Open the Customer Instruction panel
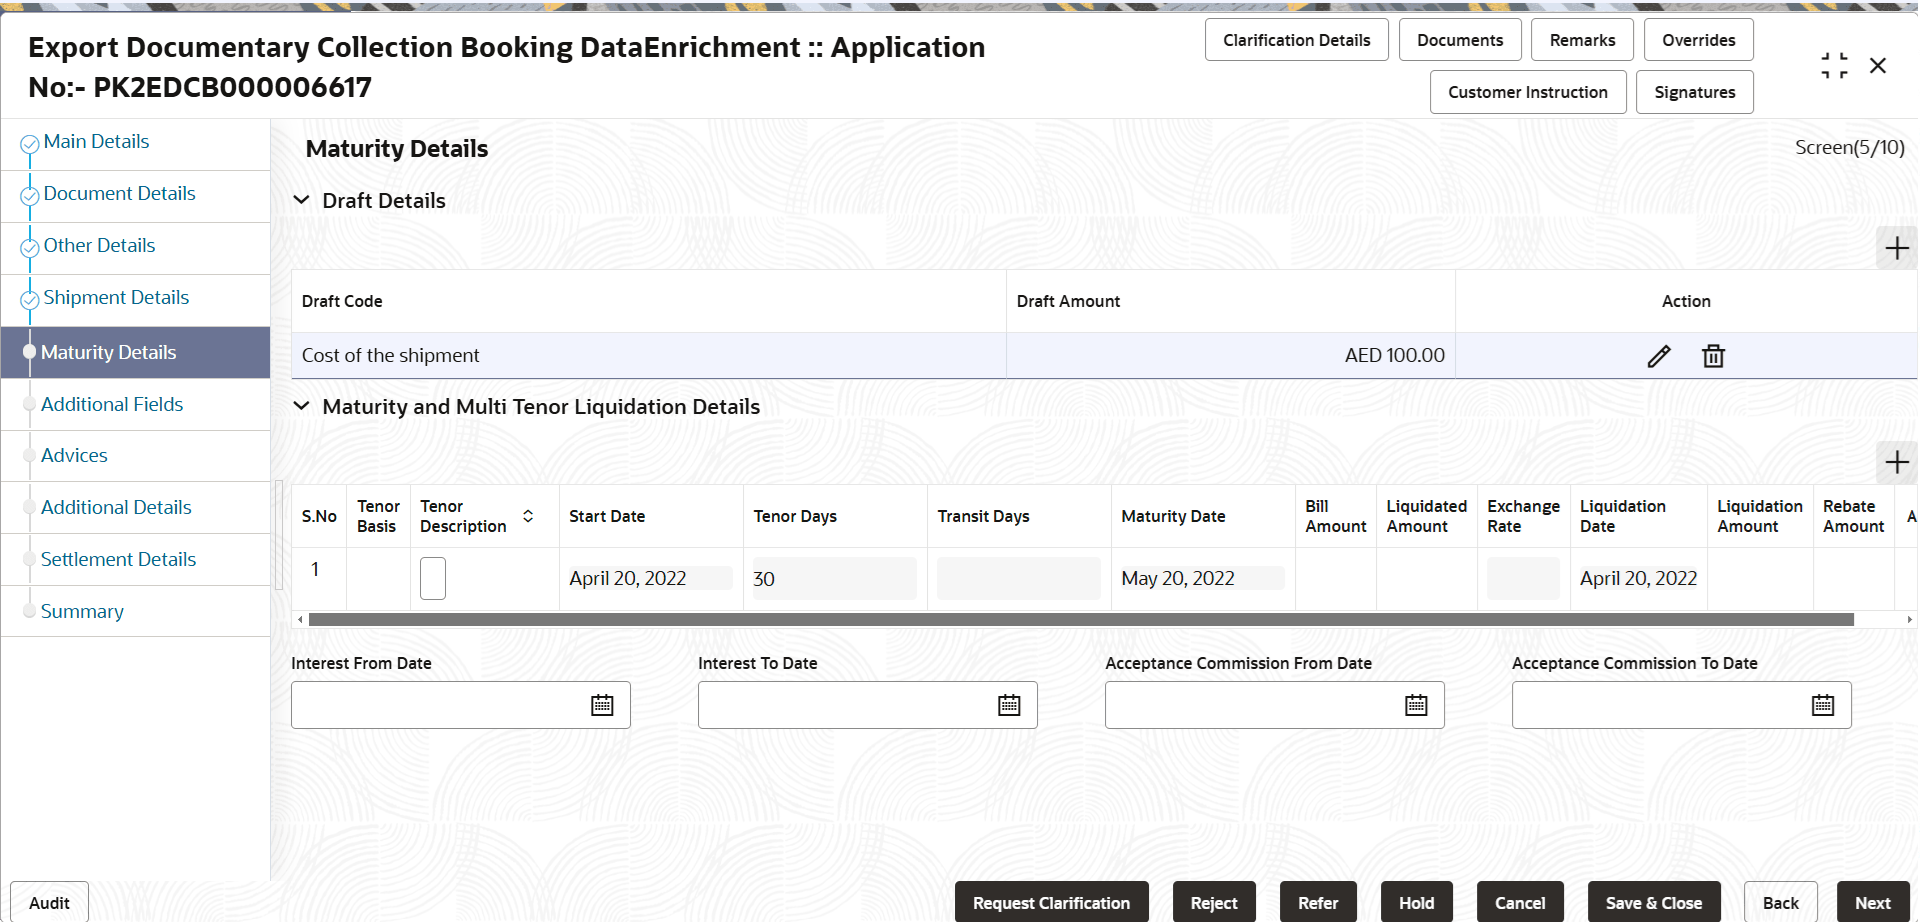Screen dimensions: 1920x922 (1528, 92)
